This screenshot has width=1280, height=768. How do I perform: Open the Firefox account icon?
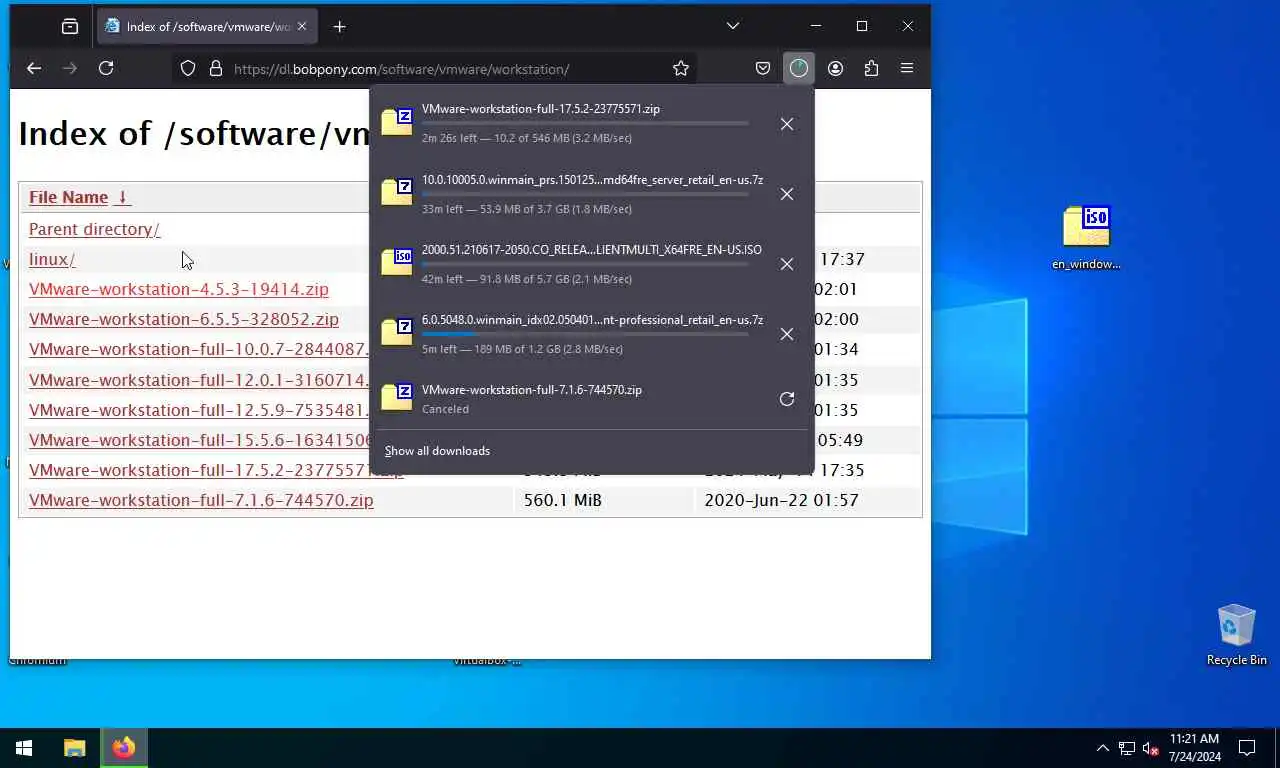[835, 68]
